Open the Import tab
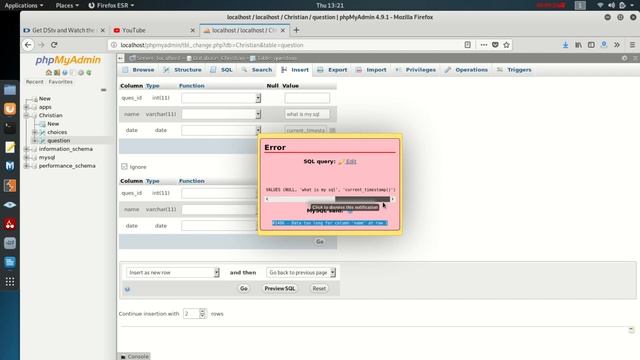Image resolution: width=640 pixels, height=360 pixels. [x=371, y=70]
